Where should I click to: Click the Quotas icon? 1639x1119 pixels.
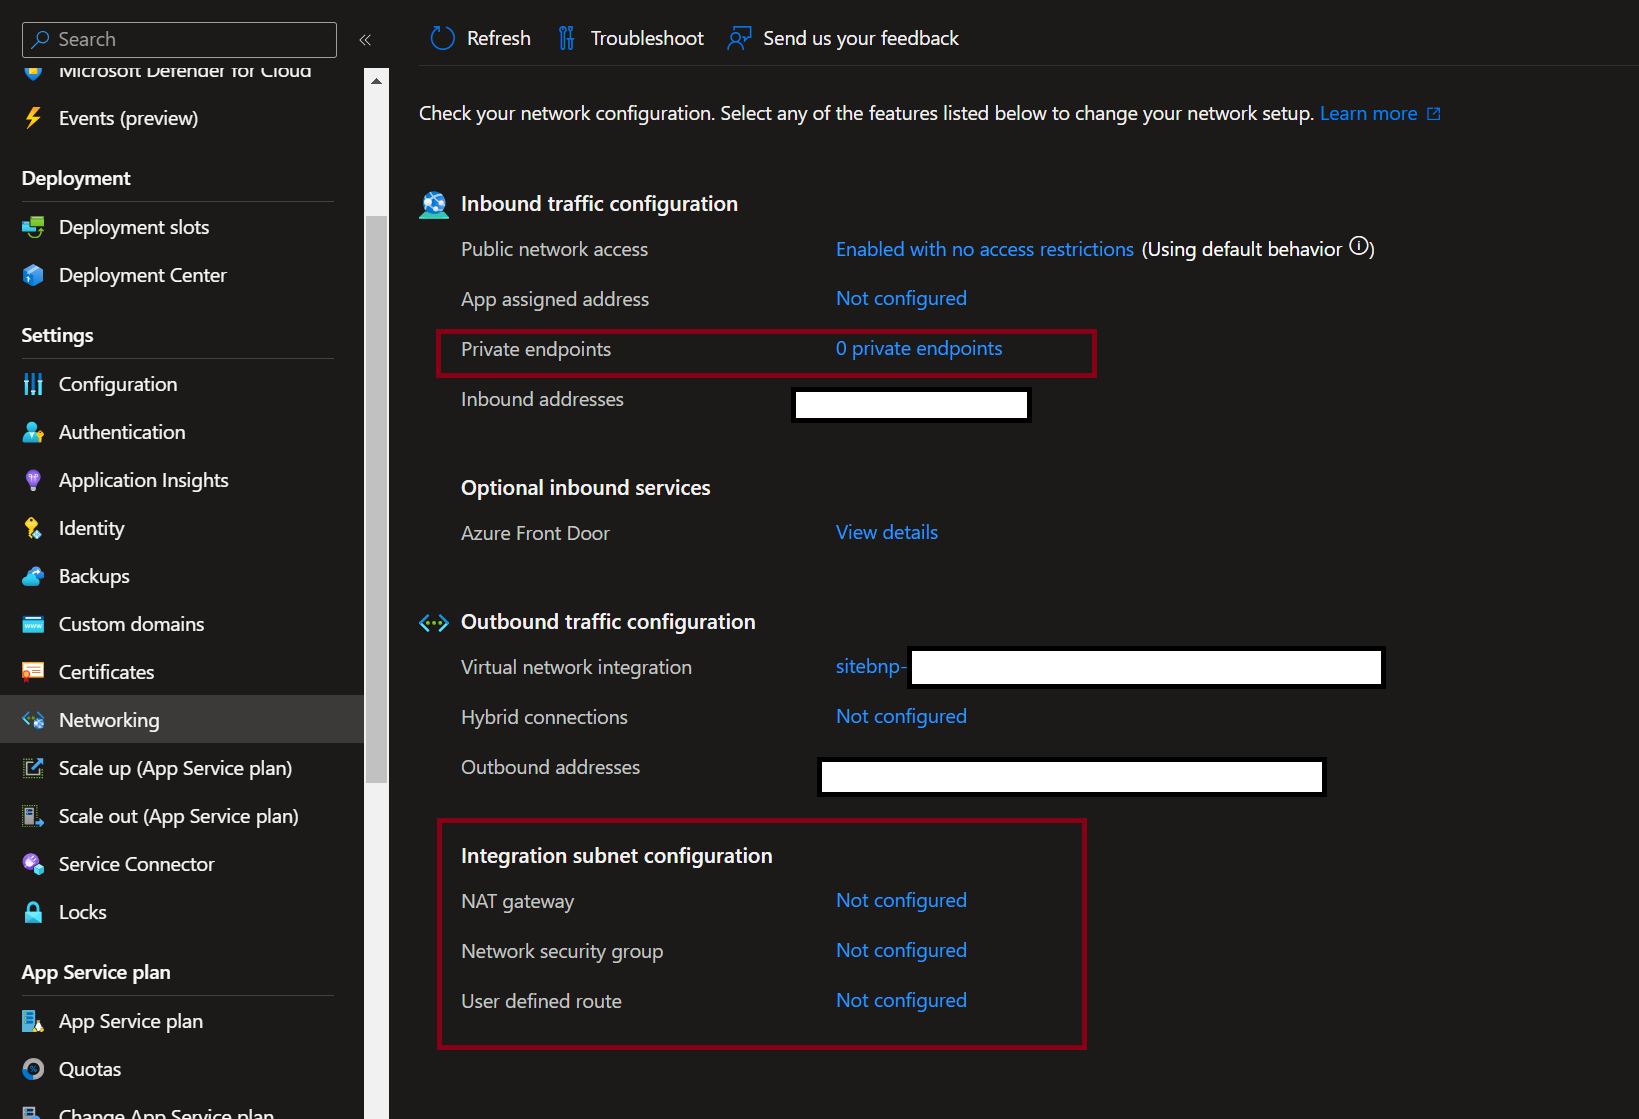click(x=33, y=1069)
